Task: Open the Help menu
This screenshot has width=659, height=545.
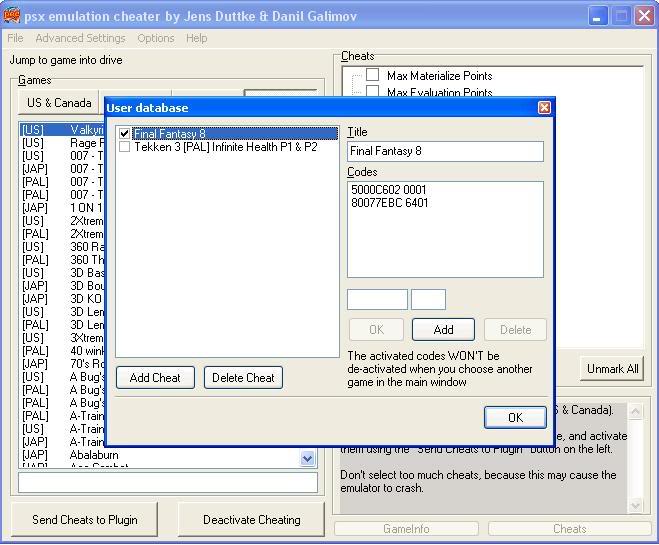Action: (196, 38)
